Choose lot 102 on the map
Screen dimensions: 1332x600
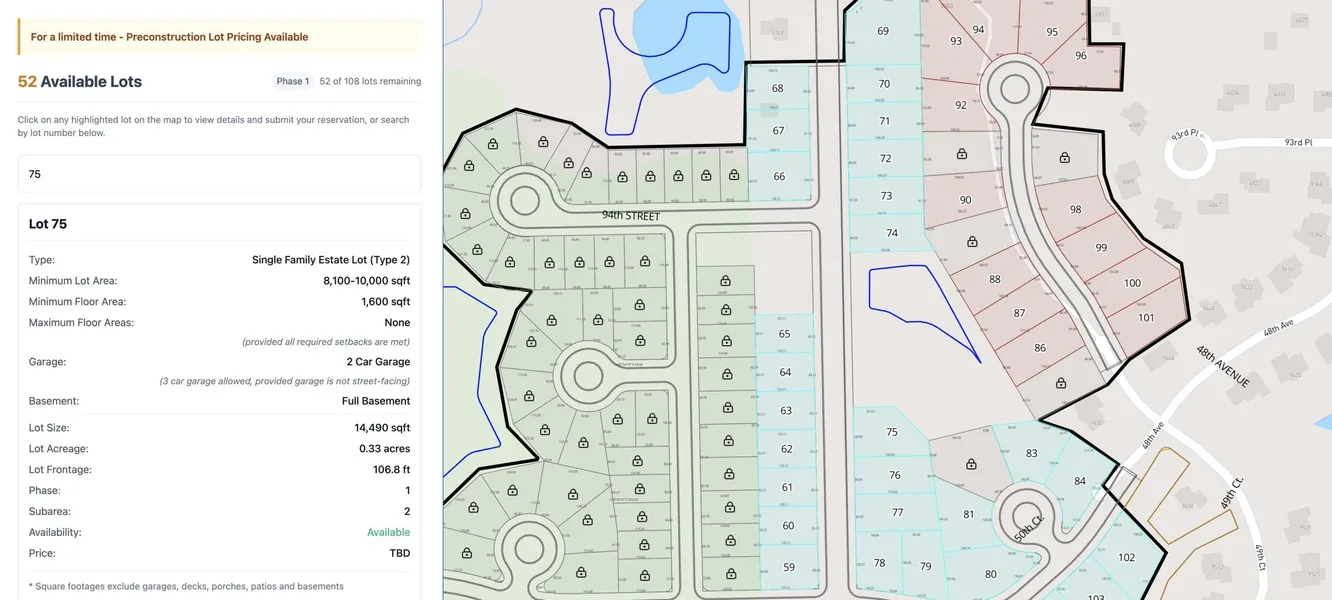point(1126,558)
